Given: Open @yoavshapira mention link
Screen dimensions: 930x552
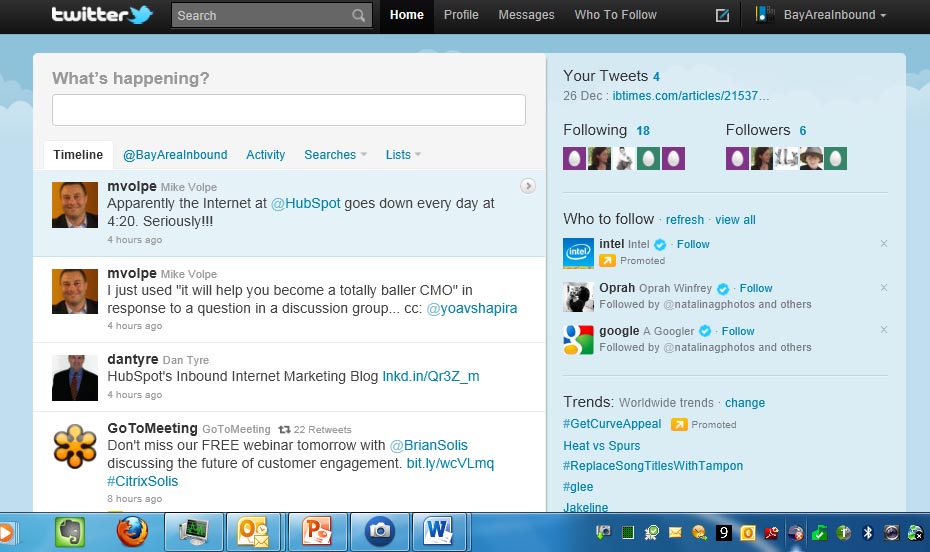Looking at the screenshot, I should 472,308.
